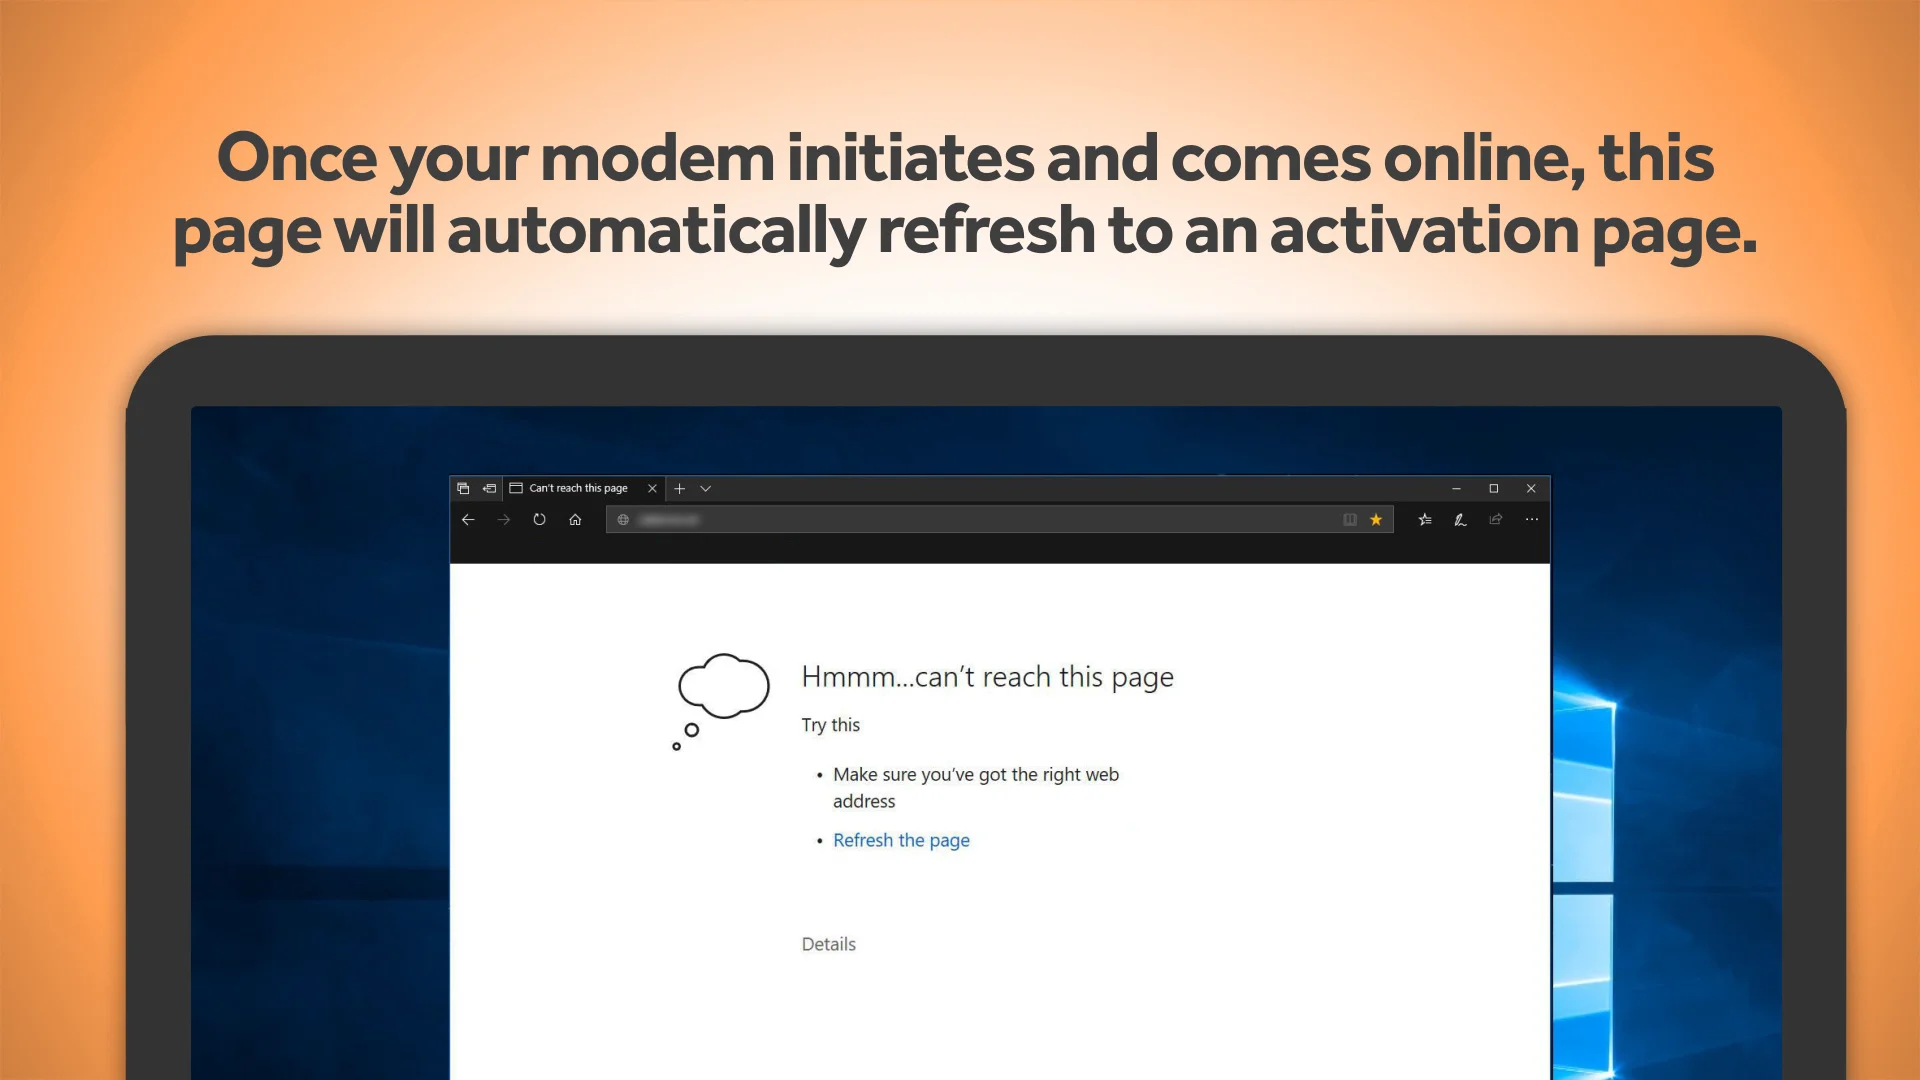Expand tab previews chevron
Image resolution: width=1920 pixels, height=1080 pixels.
[x=706, y=488]
